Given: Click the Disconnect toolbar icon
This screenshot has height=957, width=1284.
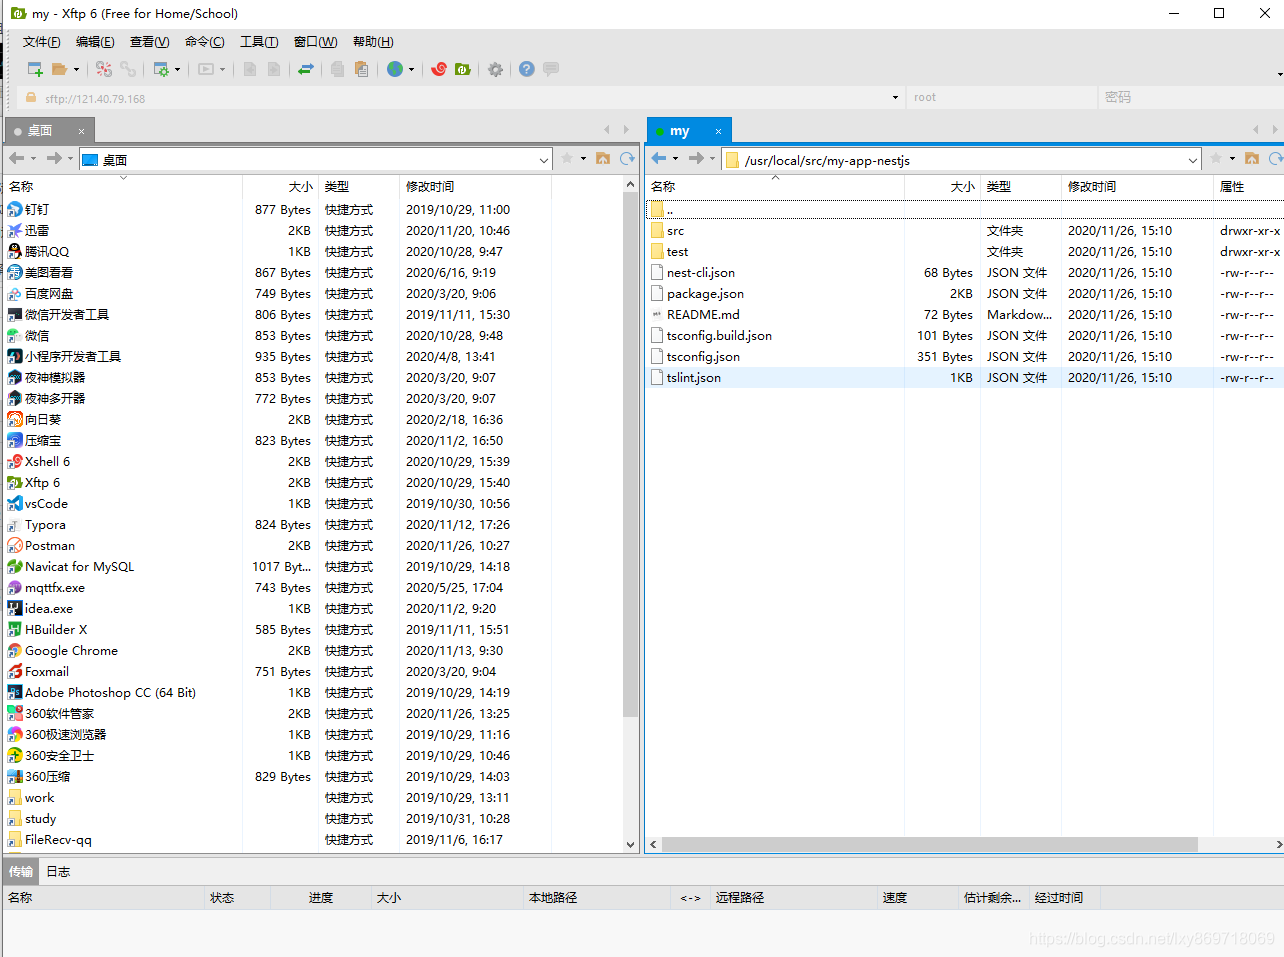Looking at the screenshot, I should pyautogui.click(x=104, y=69).
